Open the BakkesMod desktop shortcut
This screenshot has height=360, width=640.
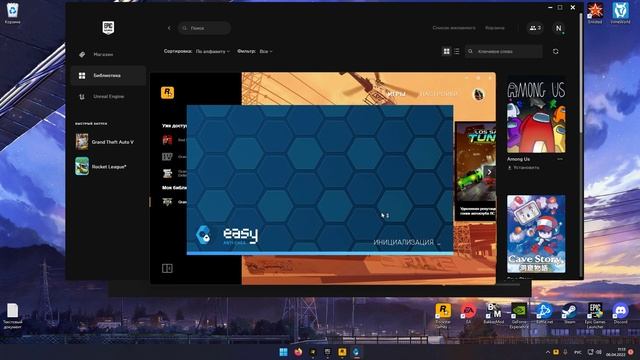[x=493, y=313]
